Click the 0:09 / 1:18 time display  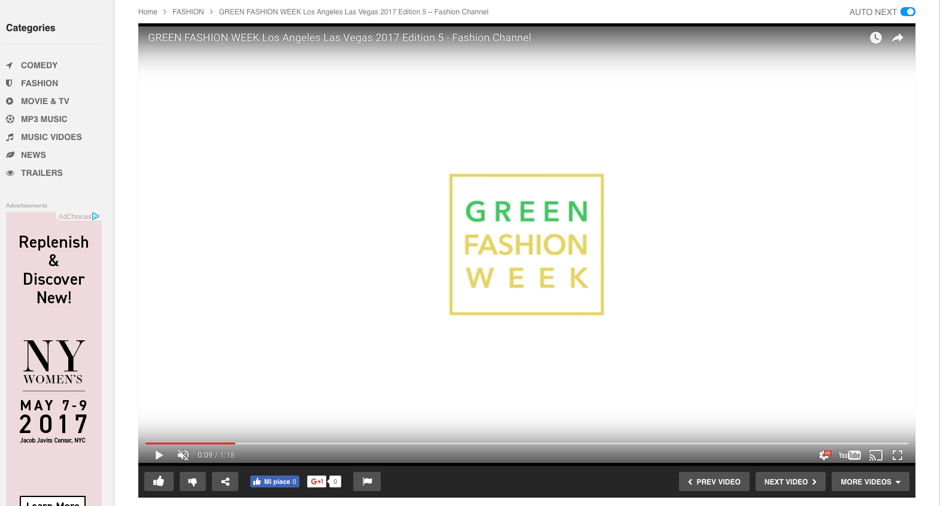[216, 455]
